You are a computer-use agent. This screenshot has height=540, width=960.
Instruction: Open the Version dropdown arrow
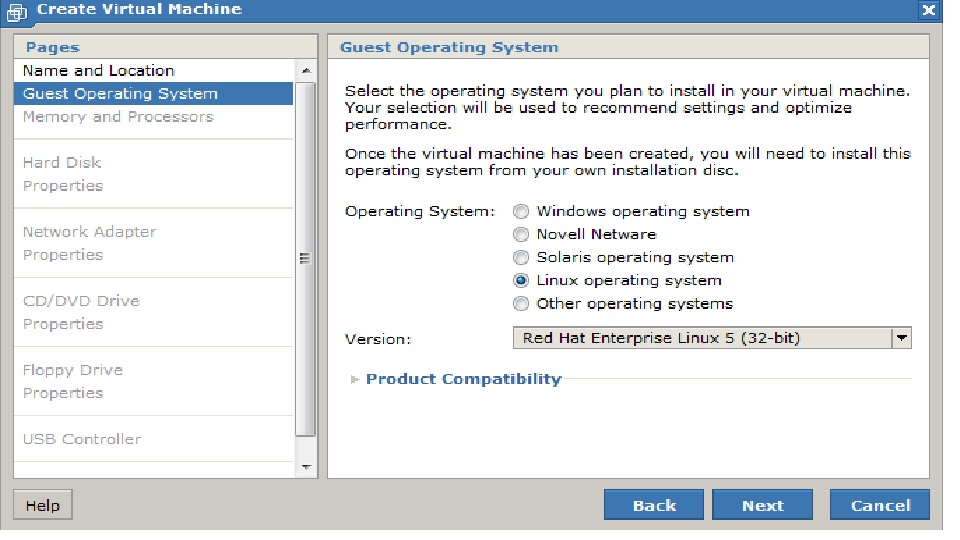pyautogui.click(x=902, y=338)
